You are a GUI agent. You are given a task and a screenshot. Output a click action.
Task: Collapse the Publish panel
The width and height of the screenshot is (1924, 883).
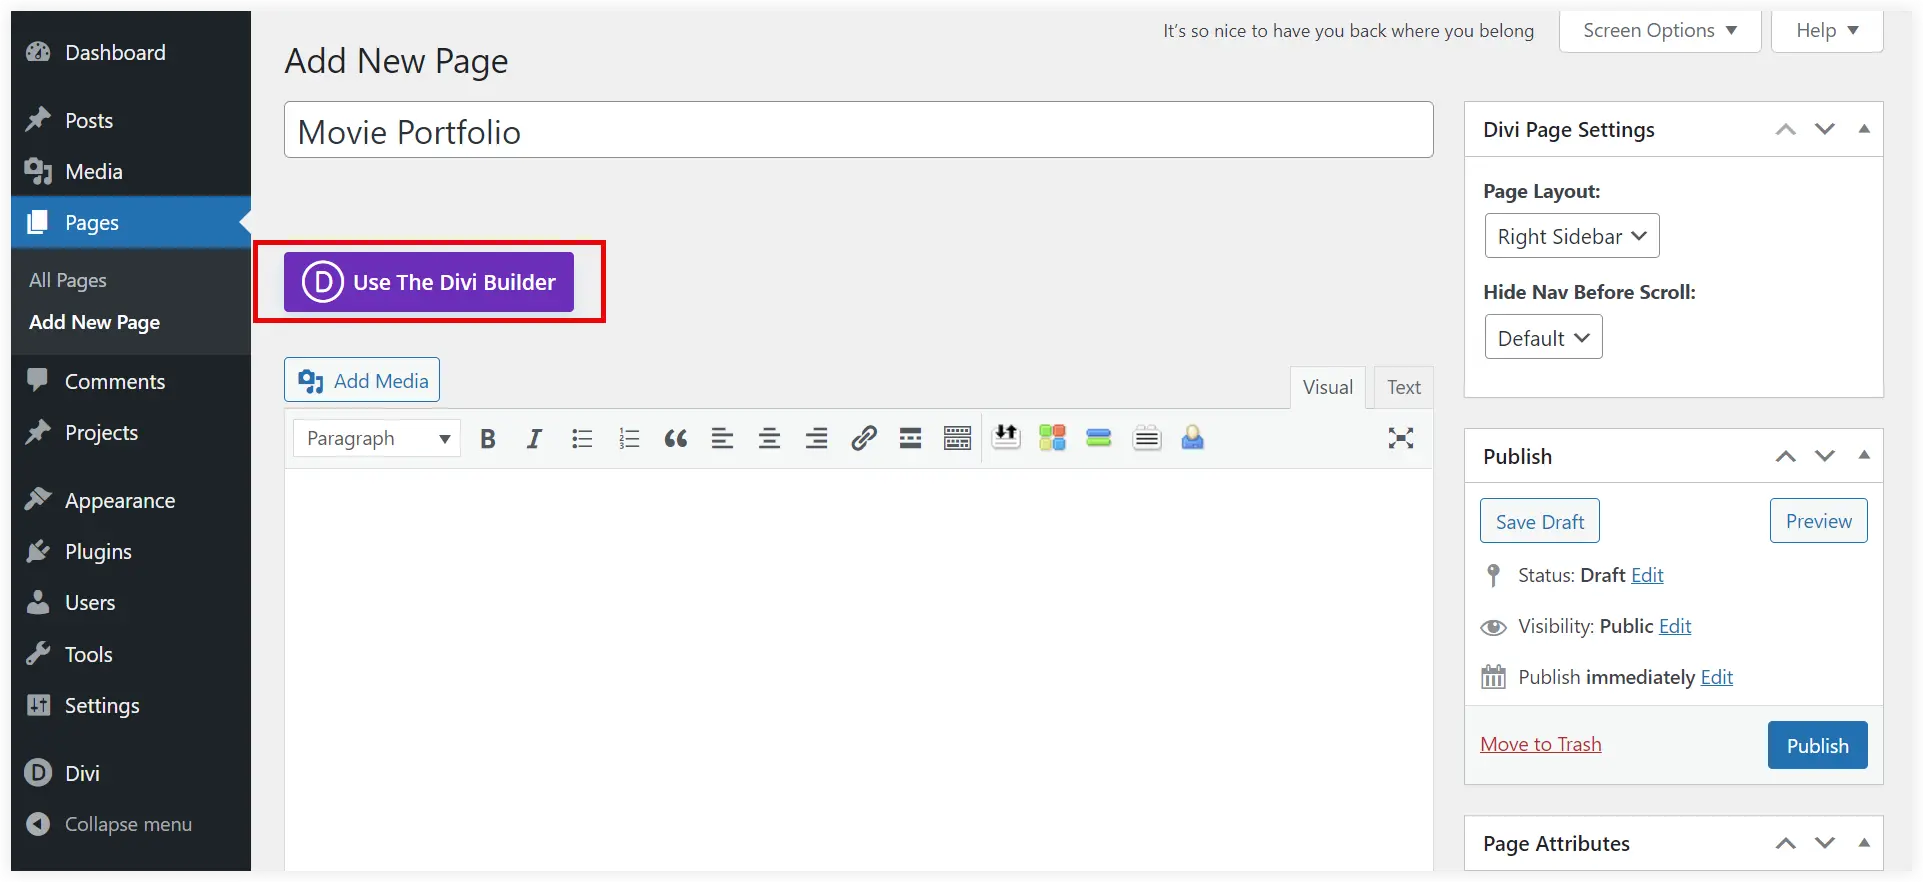1864,456
